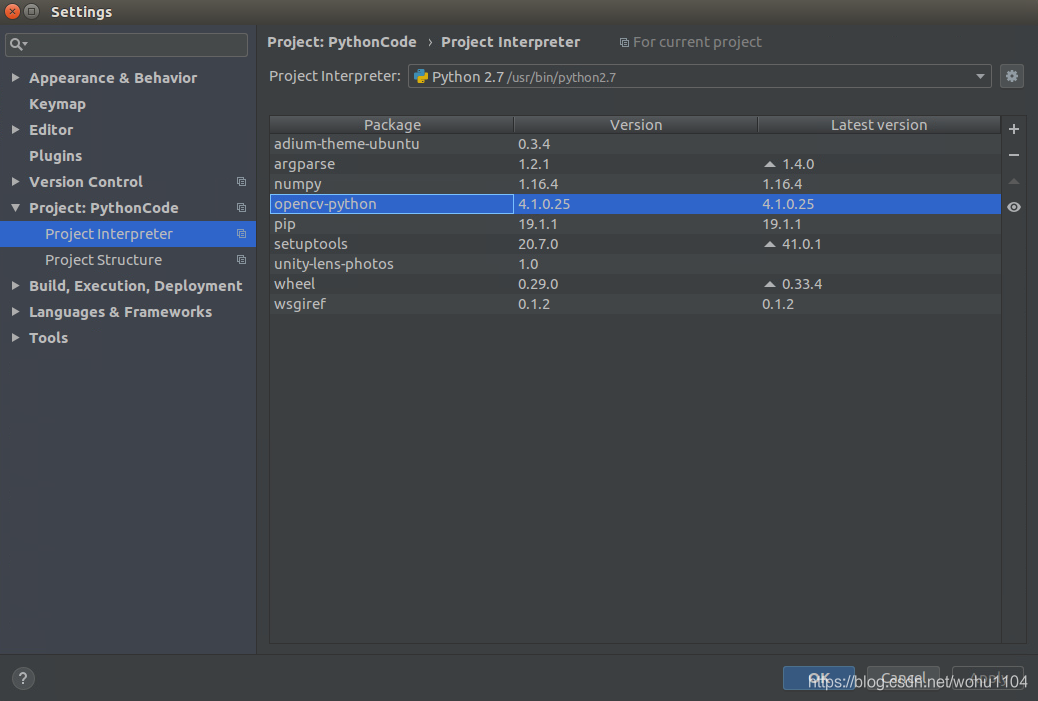
Task: Open Appearance & Behavior settings
Action: [x=113, y=77]
